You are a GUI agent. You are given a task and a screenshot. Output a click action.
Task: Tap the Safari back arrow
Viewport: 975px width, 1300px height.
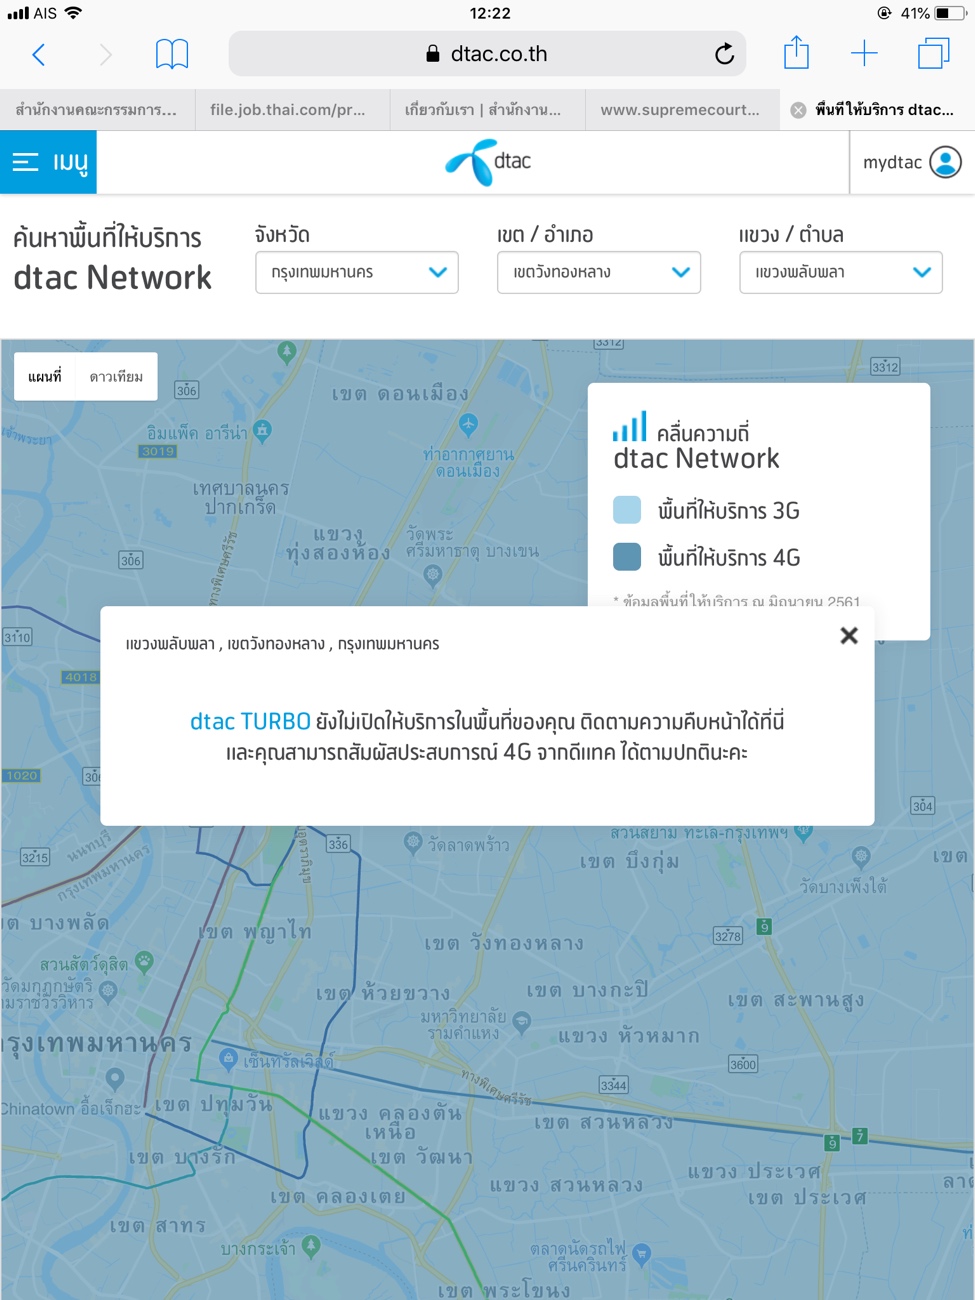[x=39, y=54]
